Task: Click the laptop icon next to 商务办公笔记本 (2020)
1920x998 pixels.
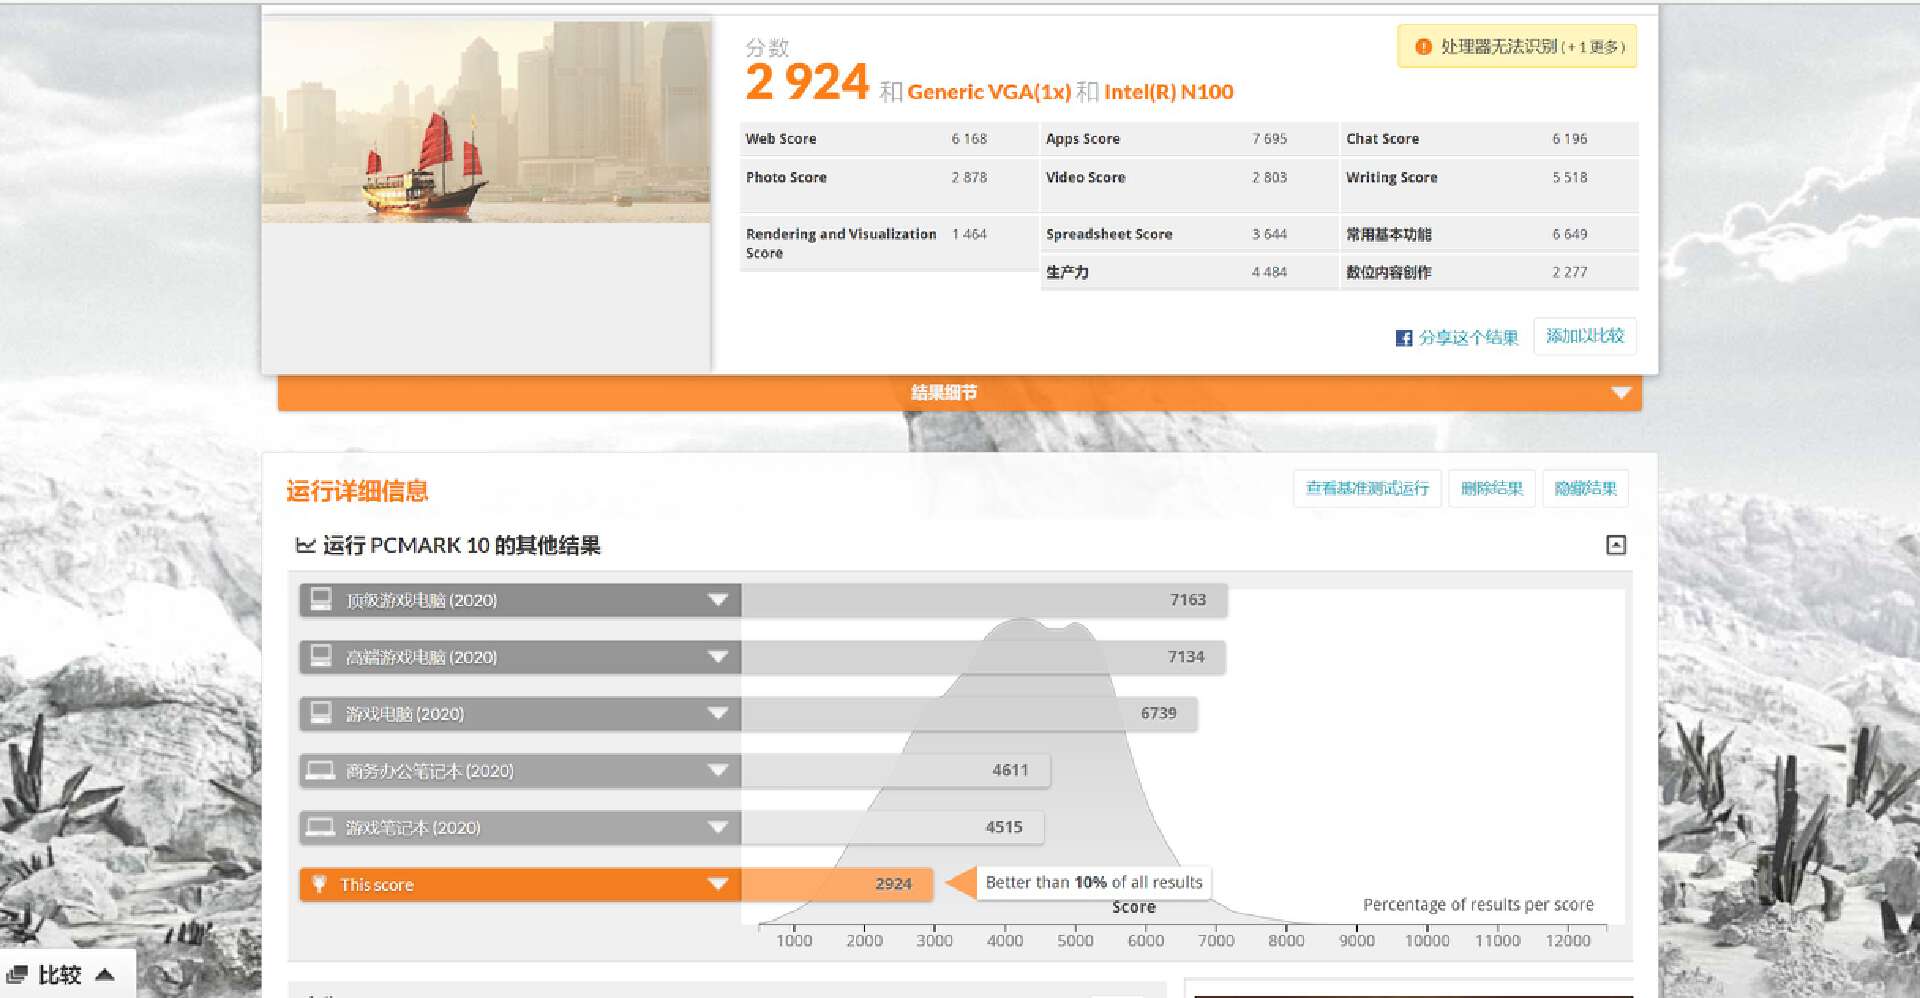Action: coord(320,770)
